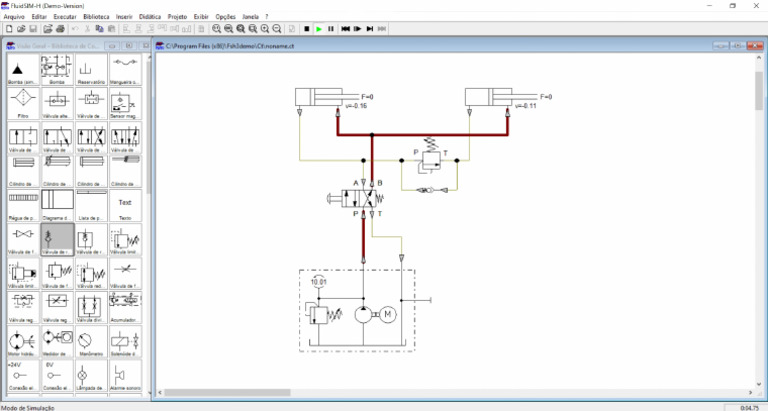Open the Opções menu
Viewport: 768px width, 411px height.
click(226, 17)
